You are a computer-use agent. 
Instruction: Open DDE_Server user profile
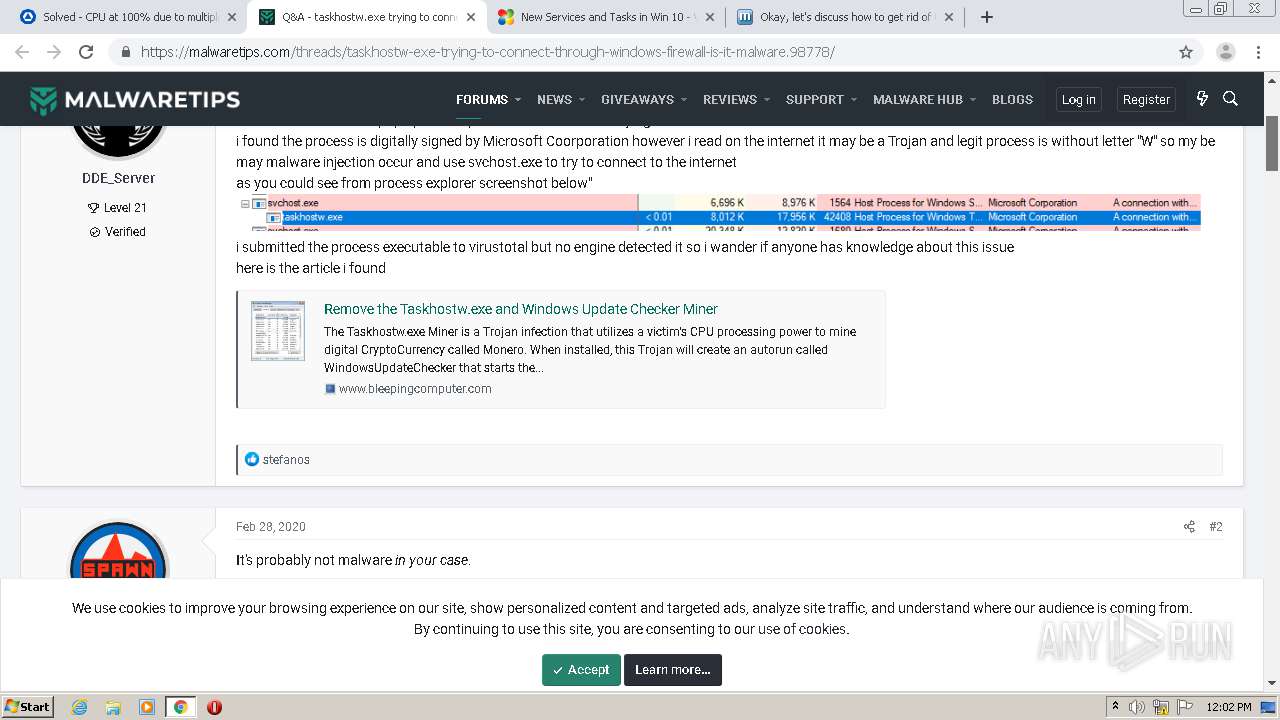pos(118,178)
